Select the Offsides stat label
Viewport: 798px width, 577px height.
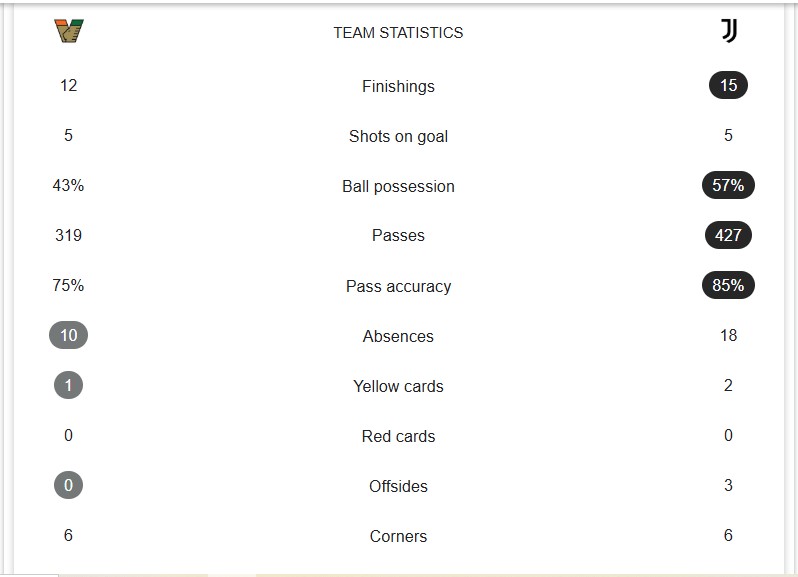coord(398,486)
